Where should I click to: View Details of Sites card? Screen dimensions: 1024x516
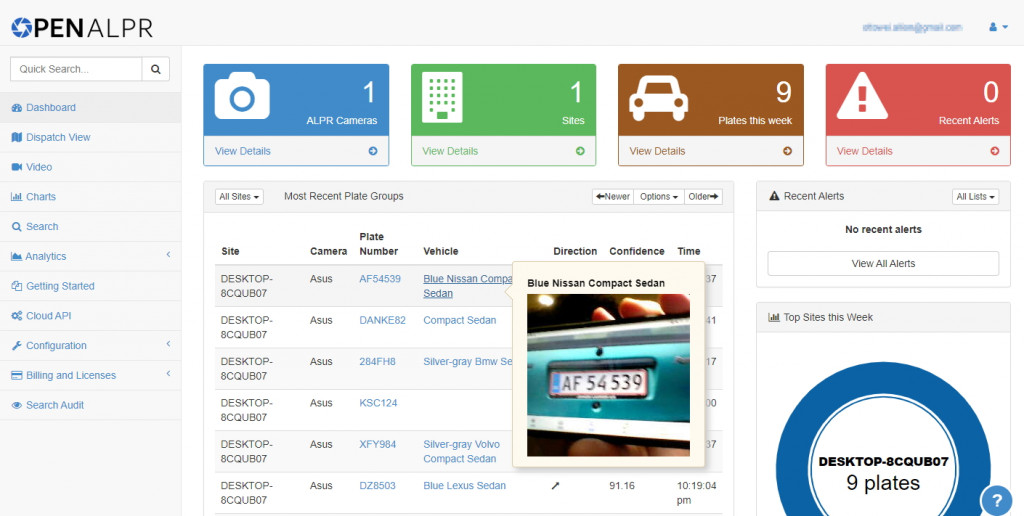click(450, 151)
